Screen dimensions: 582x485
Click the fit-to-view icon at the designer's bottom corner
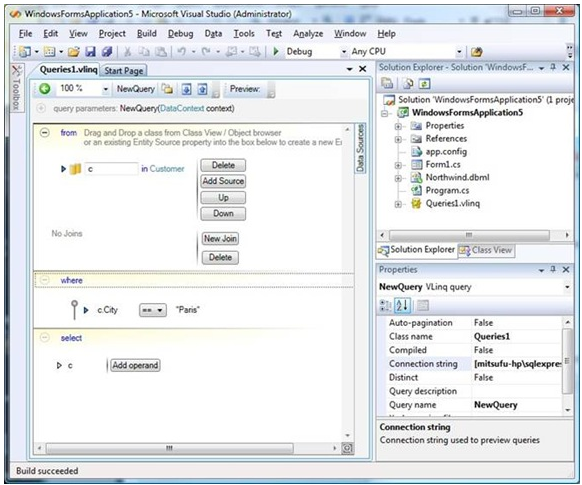click(347, 448)
